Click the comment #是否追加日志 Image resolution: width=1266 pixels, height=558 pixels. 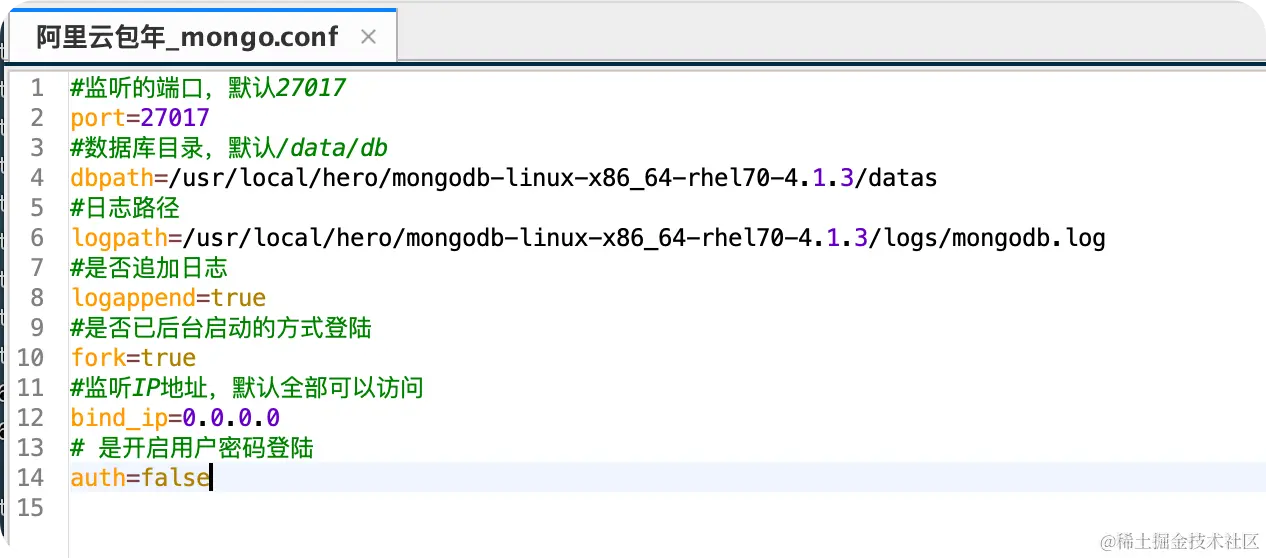[149, 268]
